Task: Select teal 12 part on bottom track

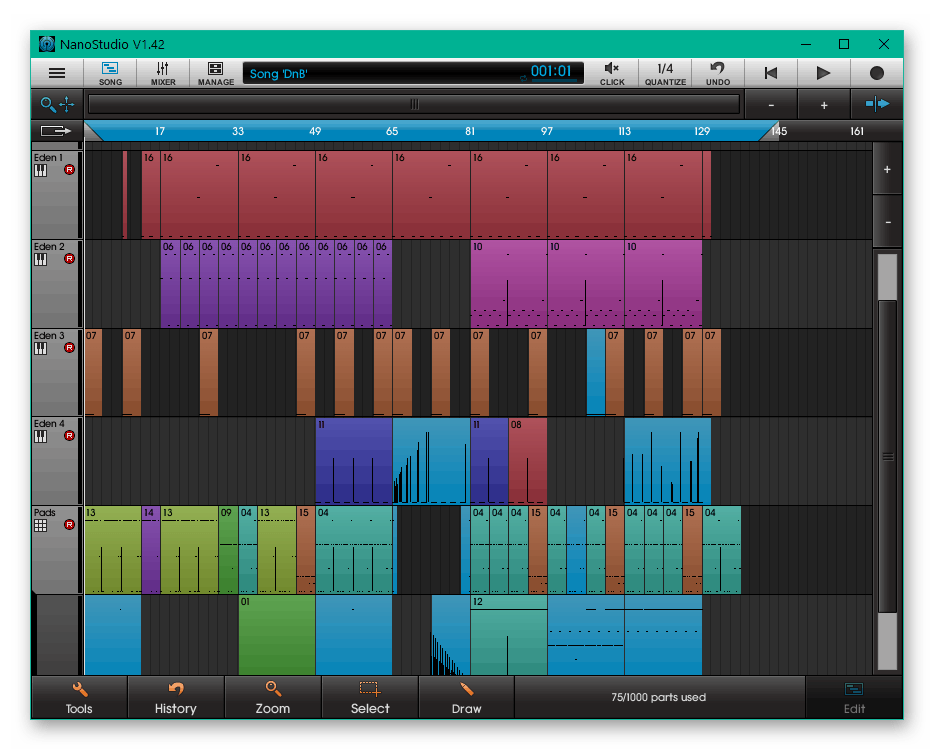Action: [x=509, y=635]
